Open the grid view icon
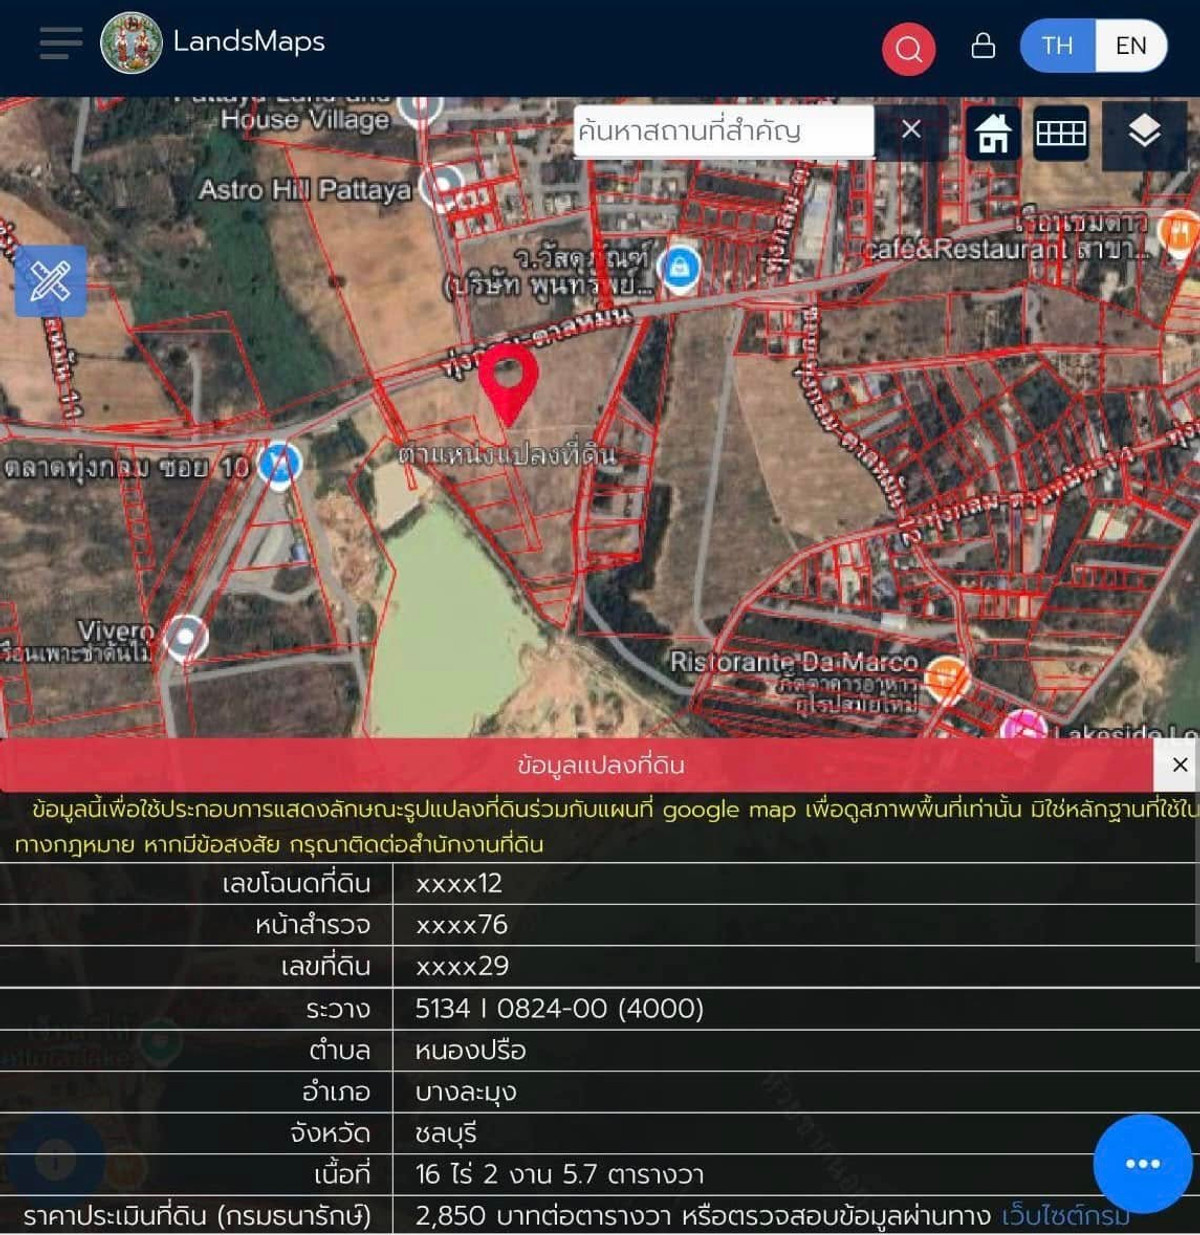This screenshot has height=1235, width=1200. 1062,131
